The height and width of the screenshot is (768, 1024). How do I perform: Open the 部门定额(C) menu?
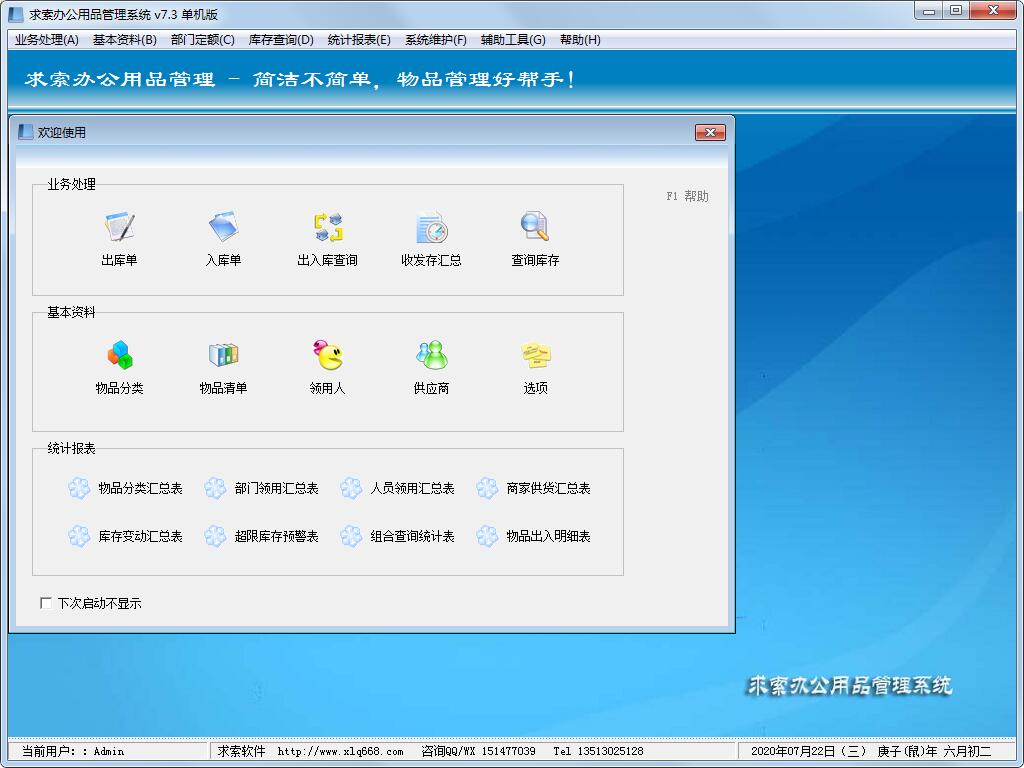(x=202, y=40)
